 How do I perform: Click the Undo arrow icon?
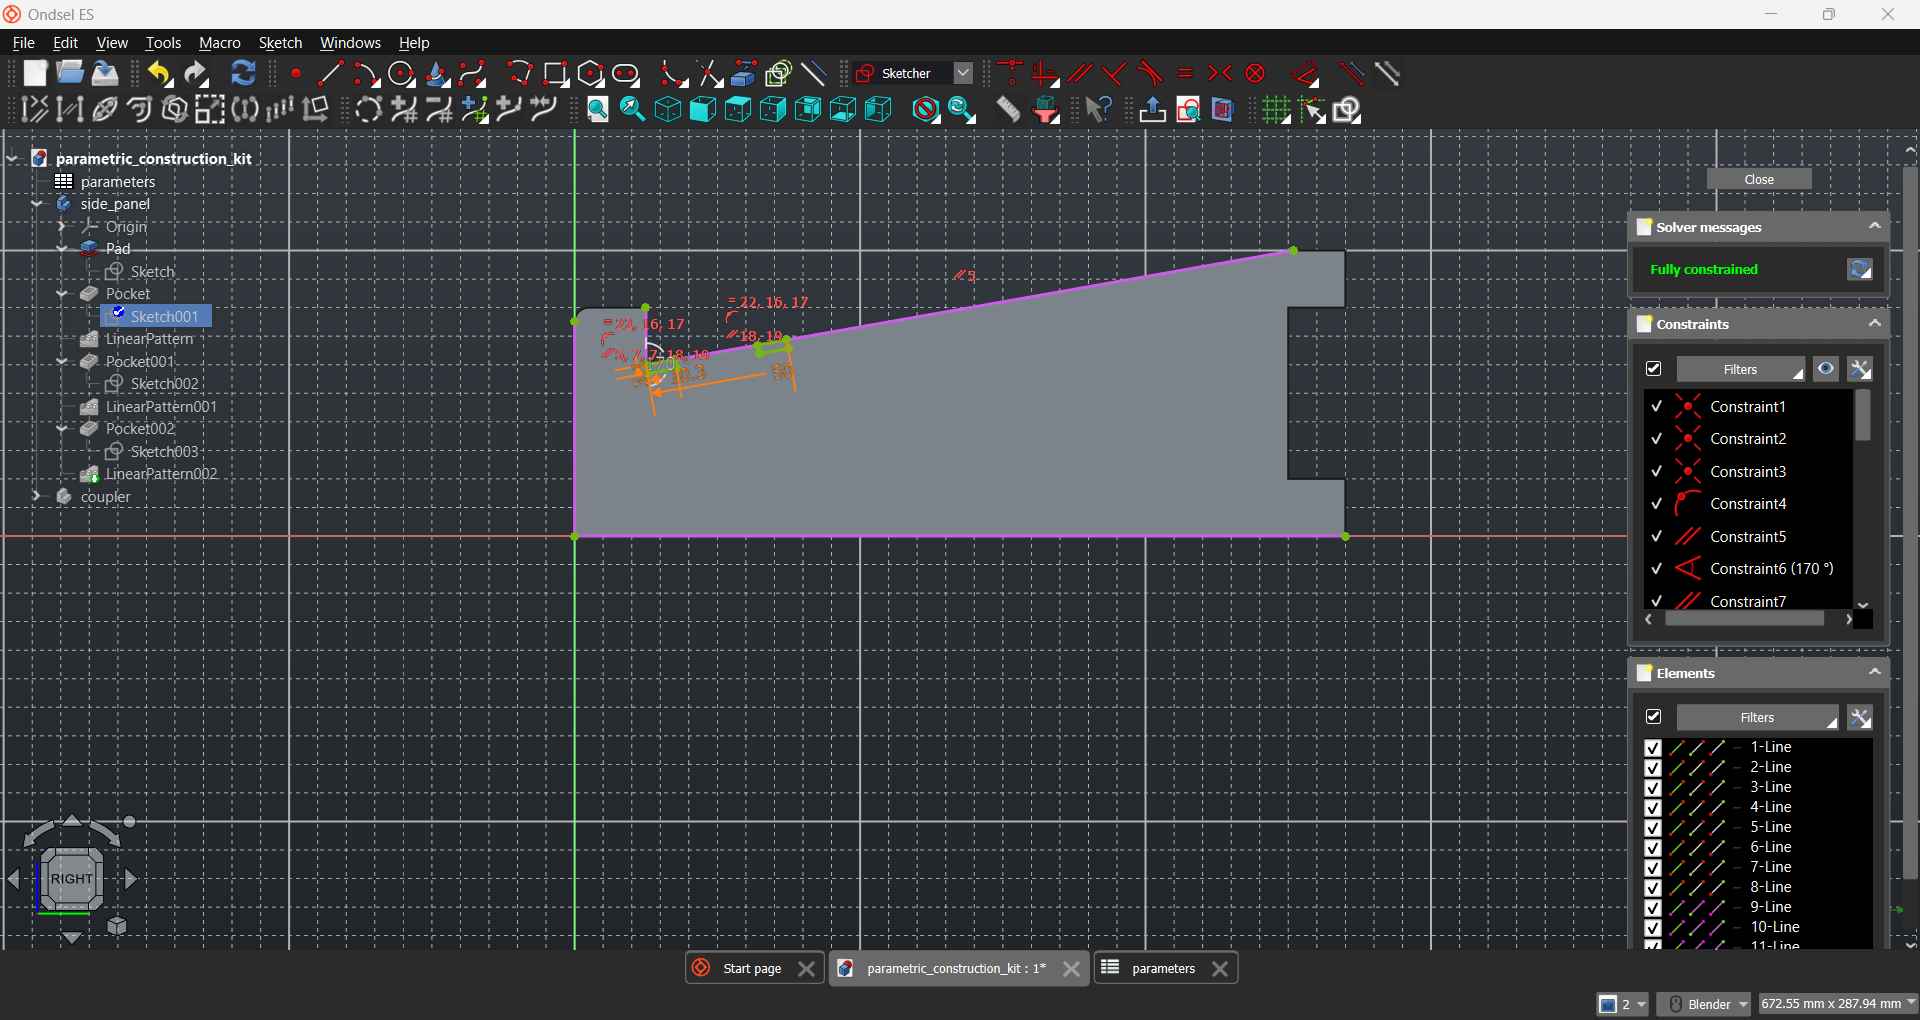pos(159,74)
